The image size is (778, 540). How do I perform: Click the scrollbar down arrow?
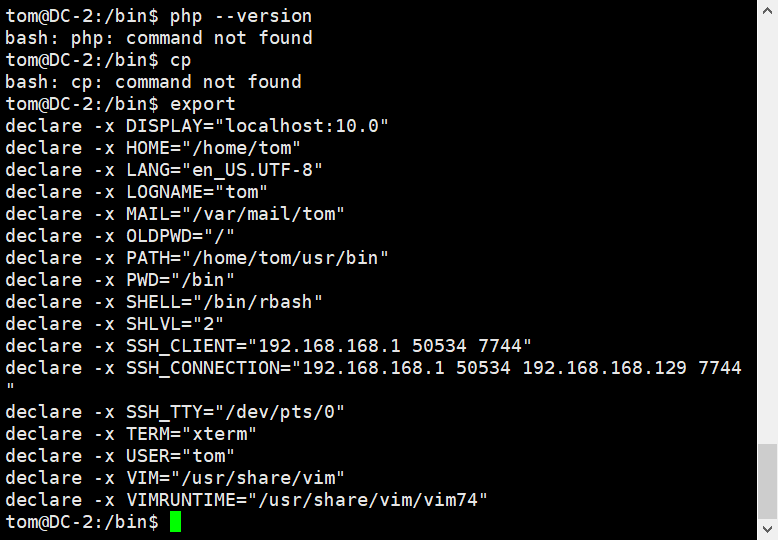(767, 530)
